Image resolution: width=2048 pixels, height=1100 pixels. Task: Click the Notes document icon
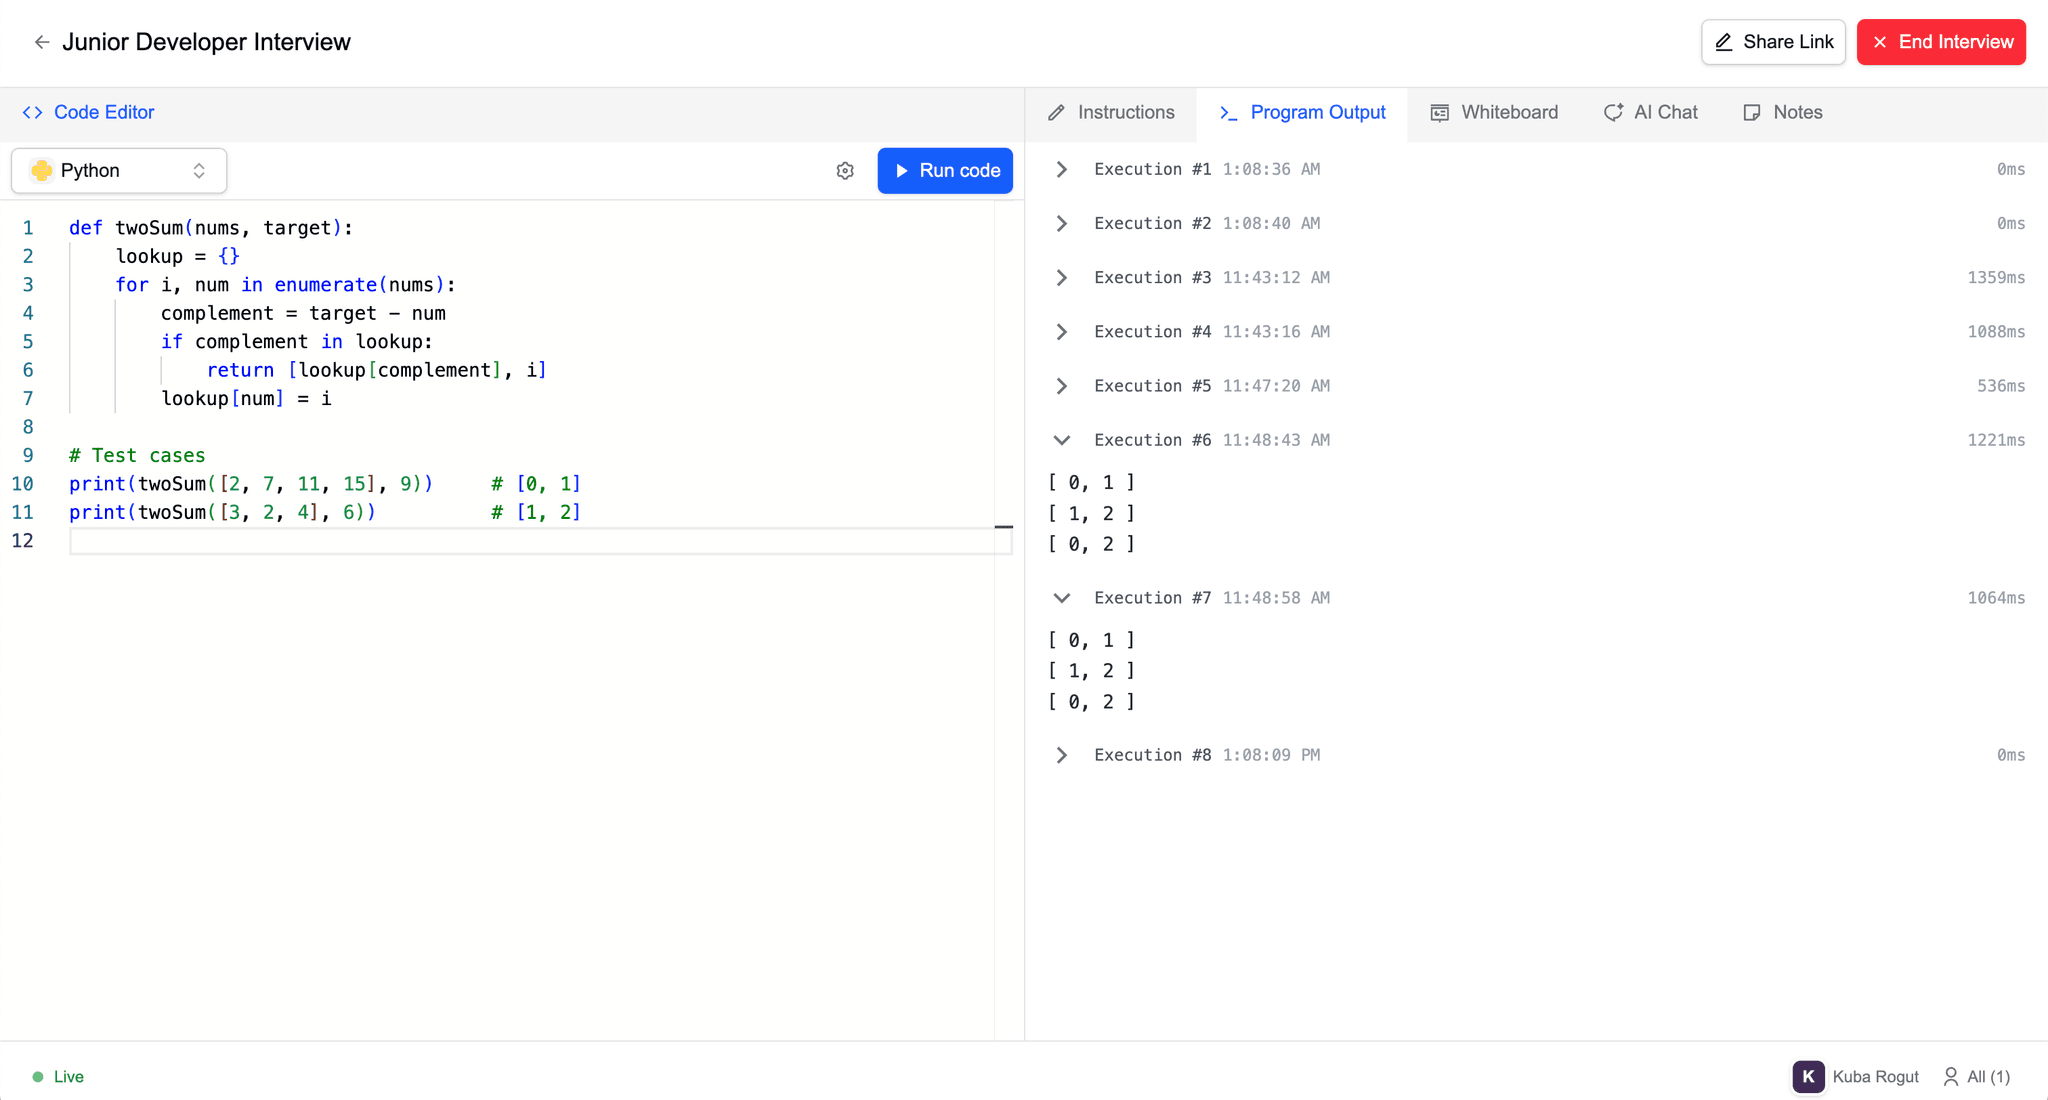point(1751,112)
